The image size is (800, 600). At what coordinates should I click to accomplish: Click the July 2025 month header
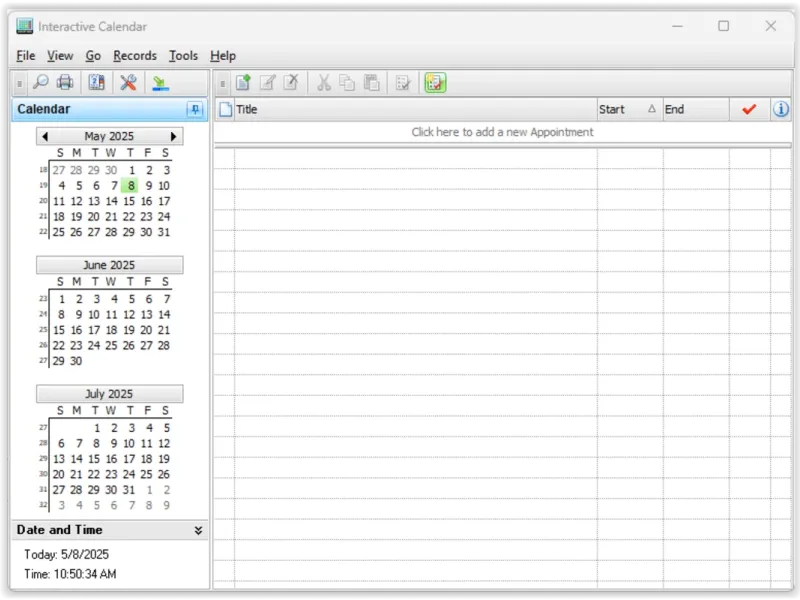pyautogui.click(x=109, y=394)
